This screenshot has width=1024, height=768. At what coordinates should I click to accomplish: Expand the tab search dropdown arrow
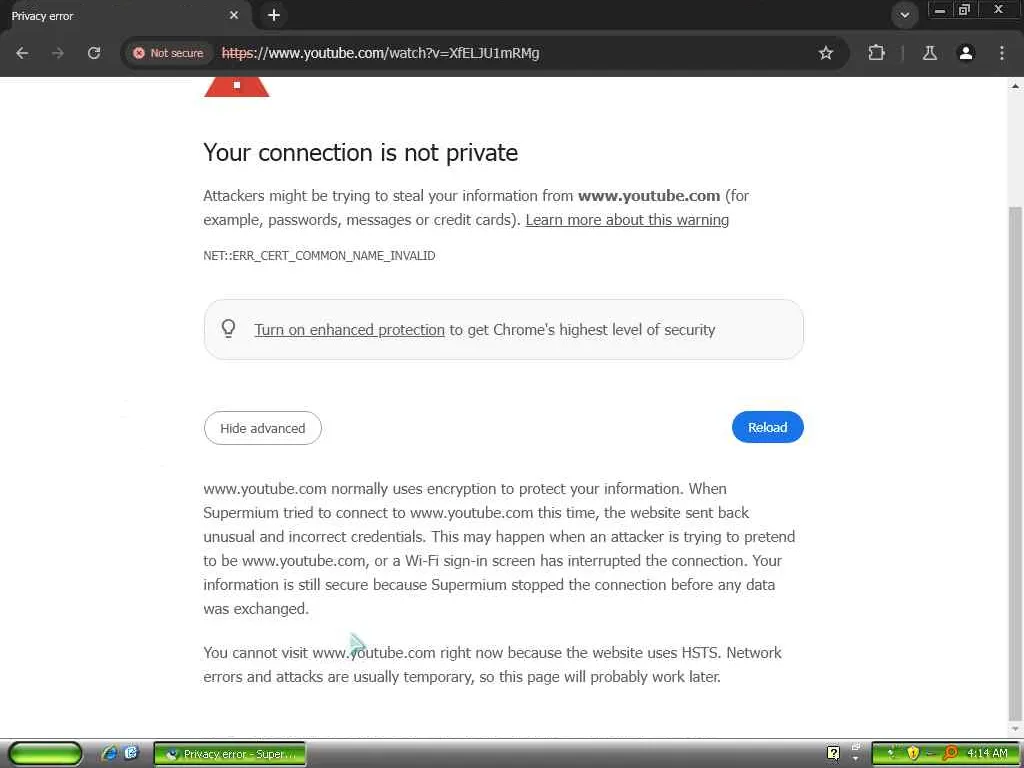pos(904,15)
